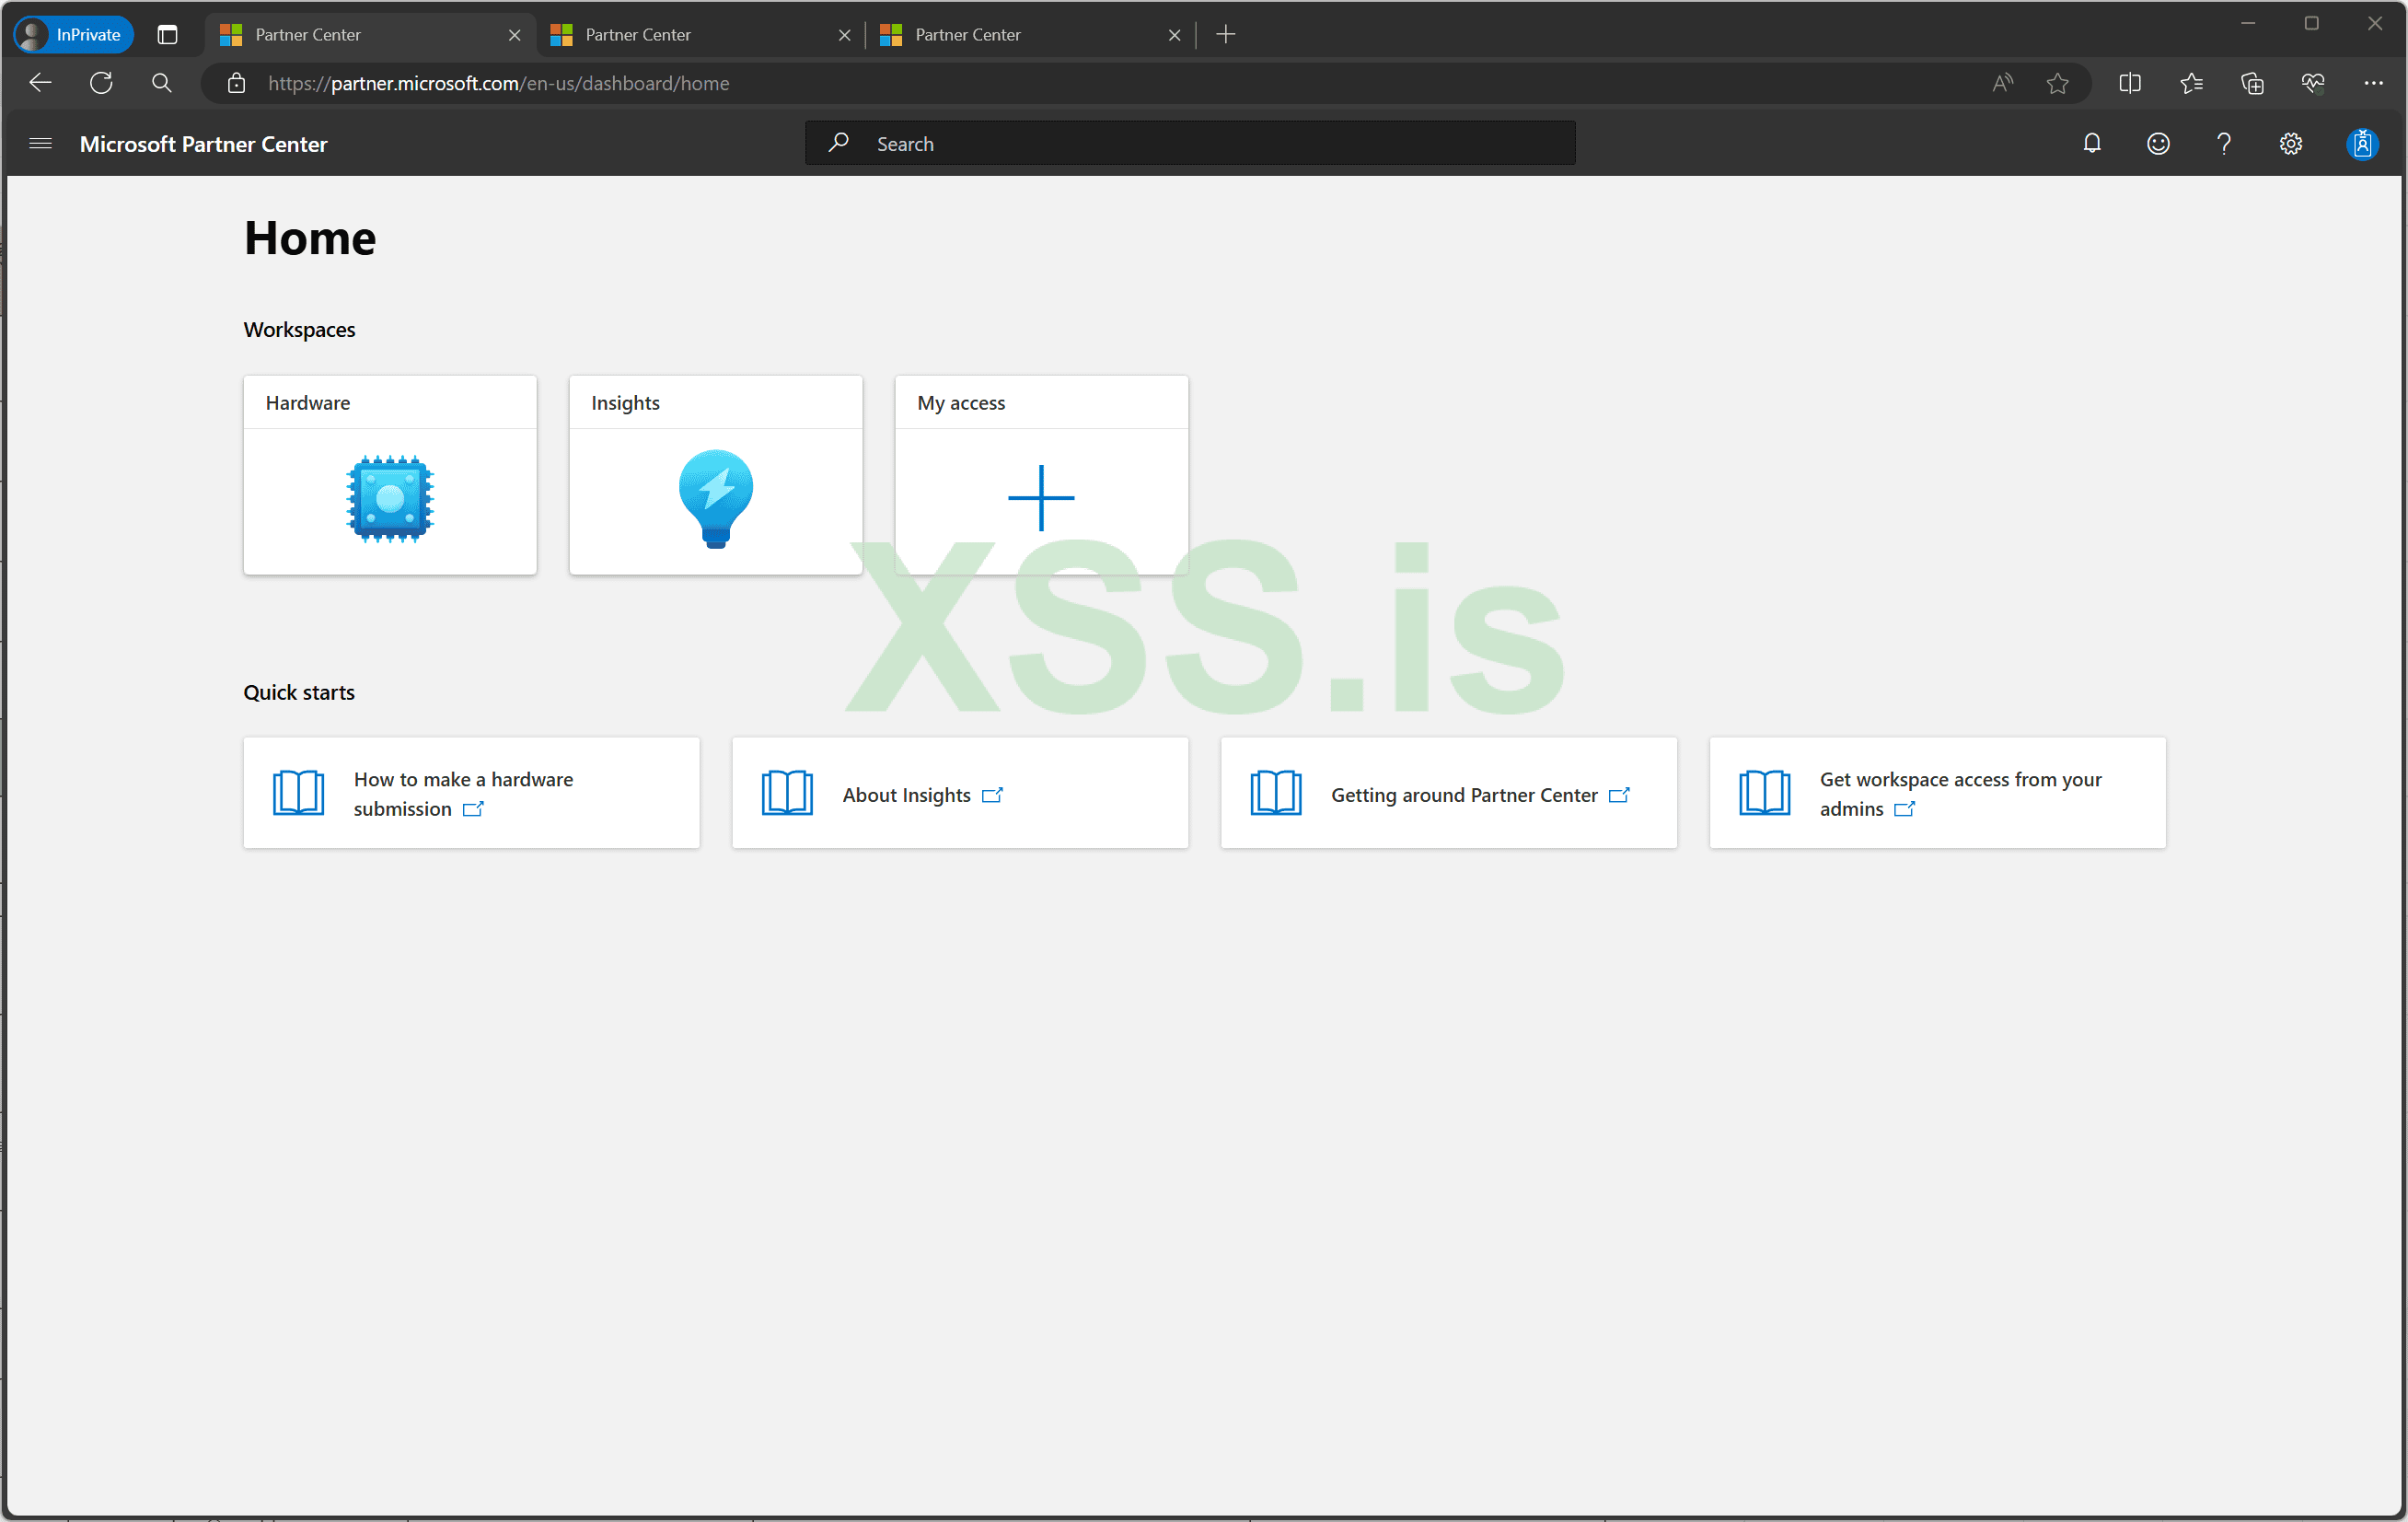Open the hamburger navigation menu
The image size is (2408, 1522).
pos(40,144)
